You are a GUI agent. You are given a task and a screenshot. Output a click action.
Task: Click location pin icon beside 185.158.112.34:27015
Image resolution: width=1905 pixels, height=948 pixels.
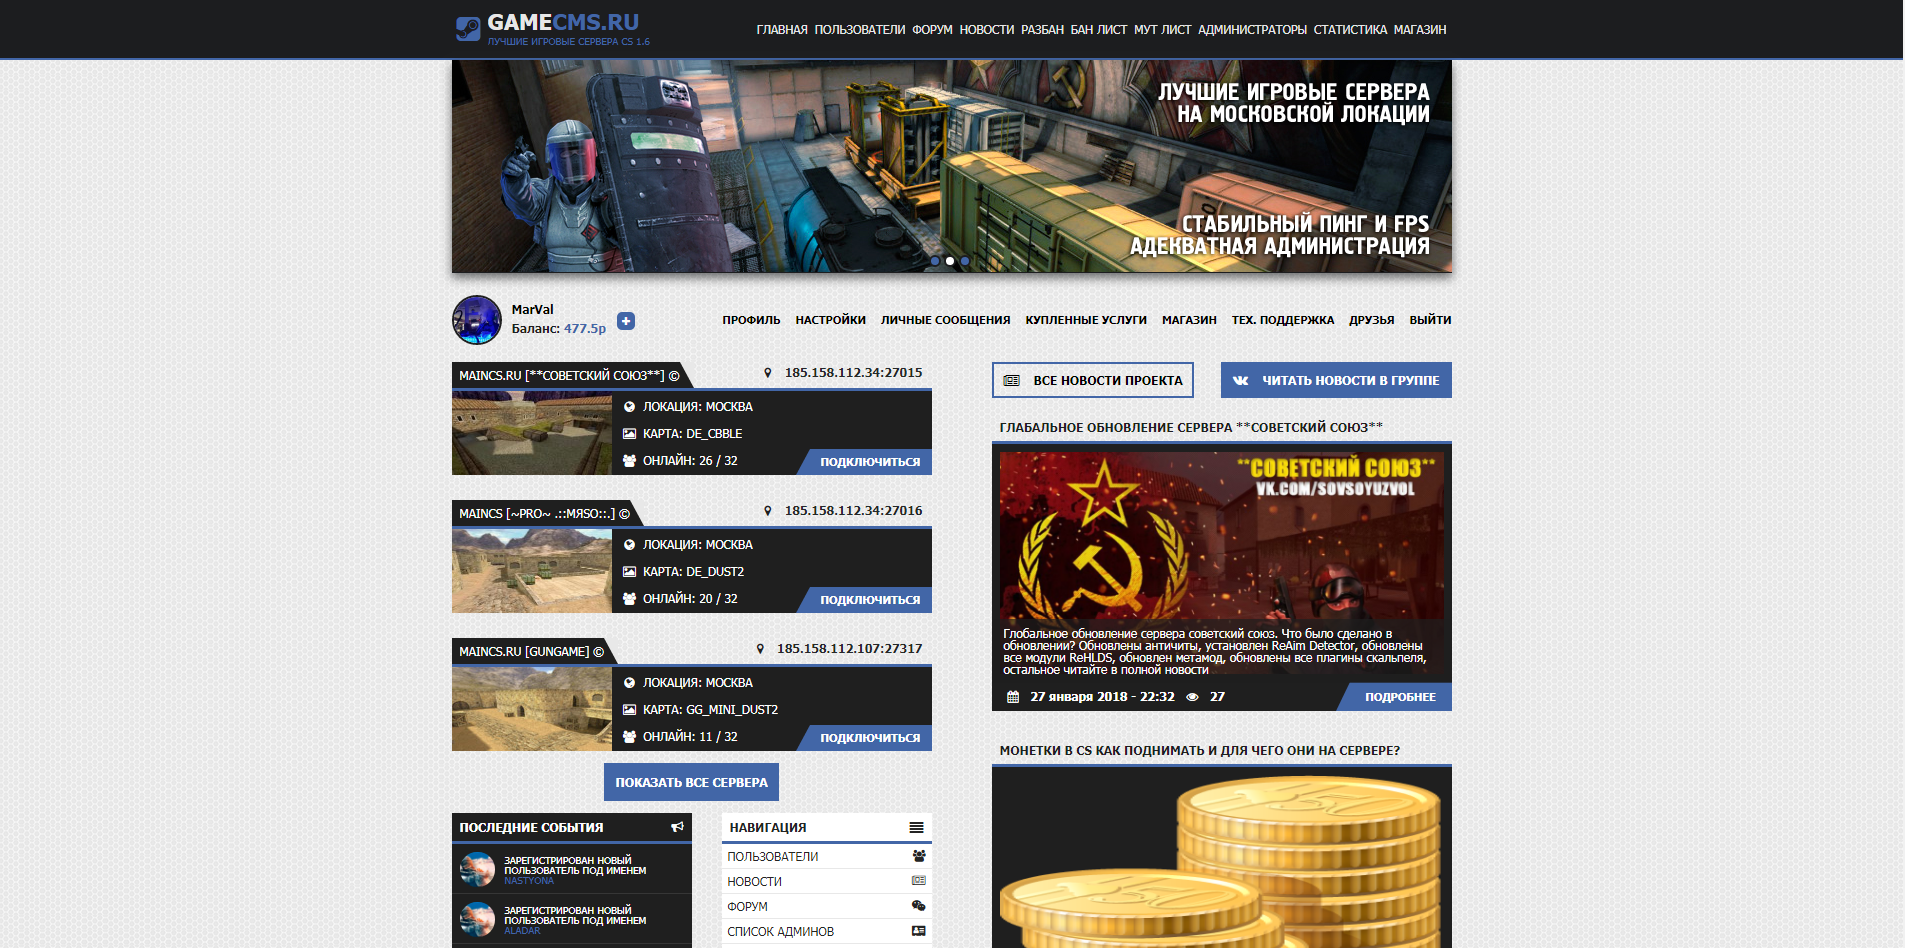768,373
